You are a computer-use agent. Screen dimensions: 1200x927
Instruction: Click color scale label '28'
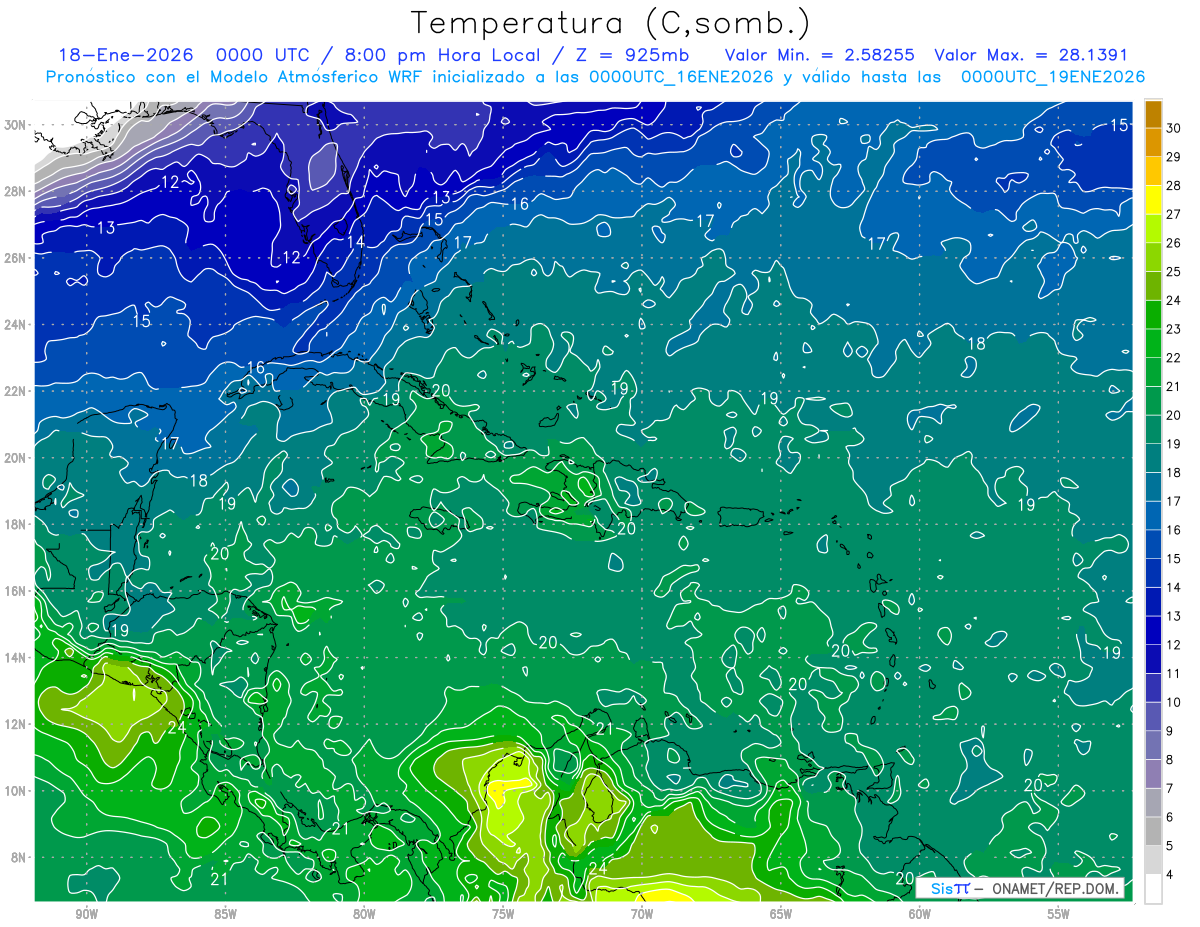click(1174, 185)
